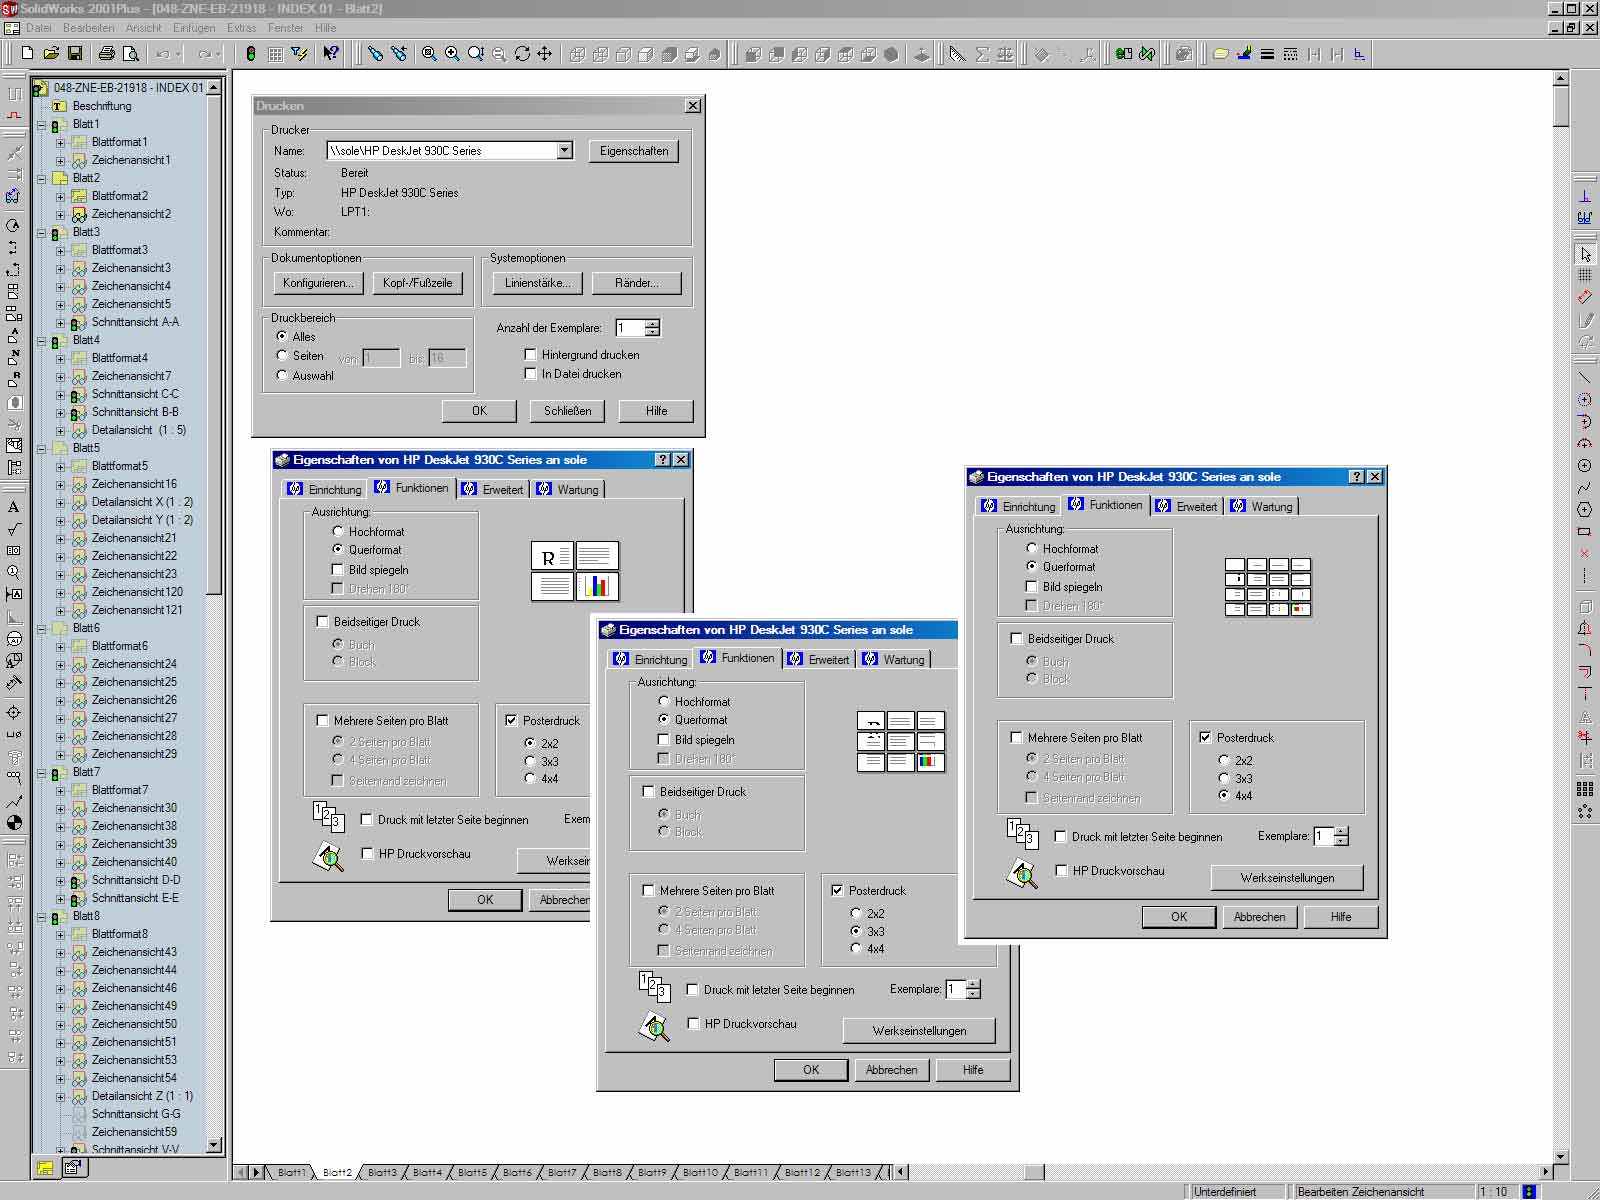
Task: Click the text annotation A tool
Action: [x=14, y=507]
